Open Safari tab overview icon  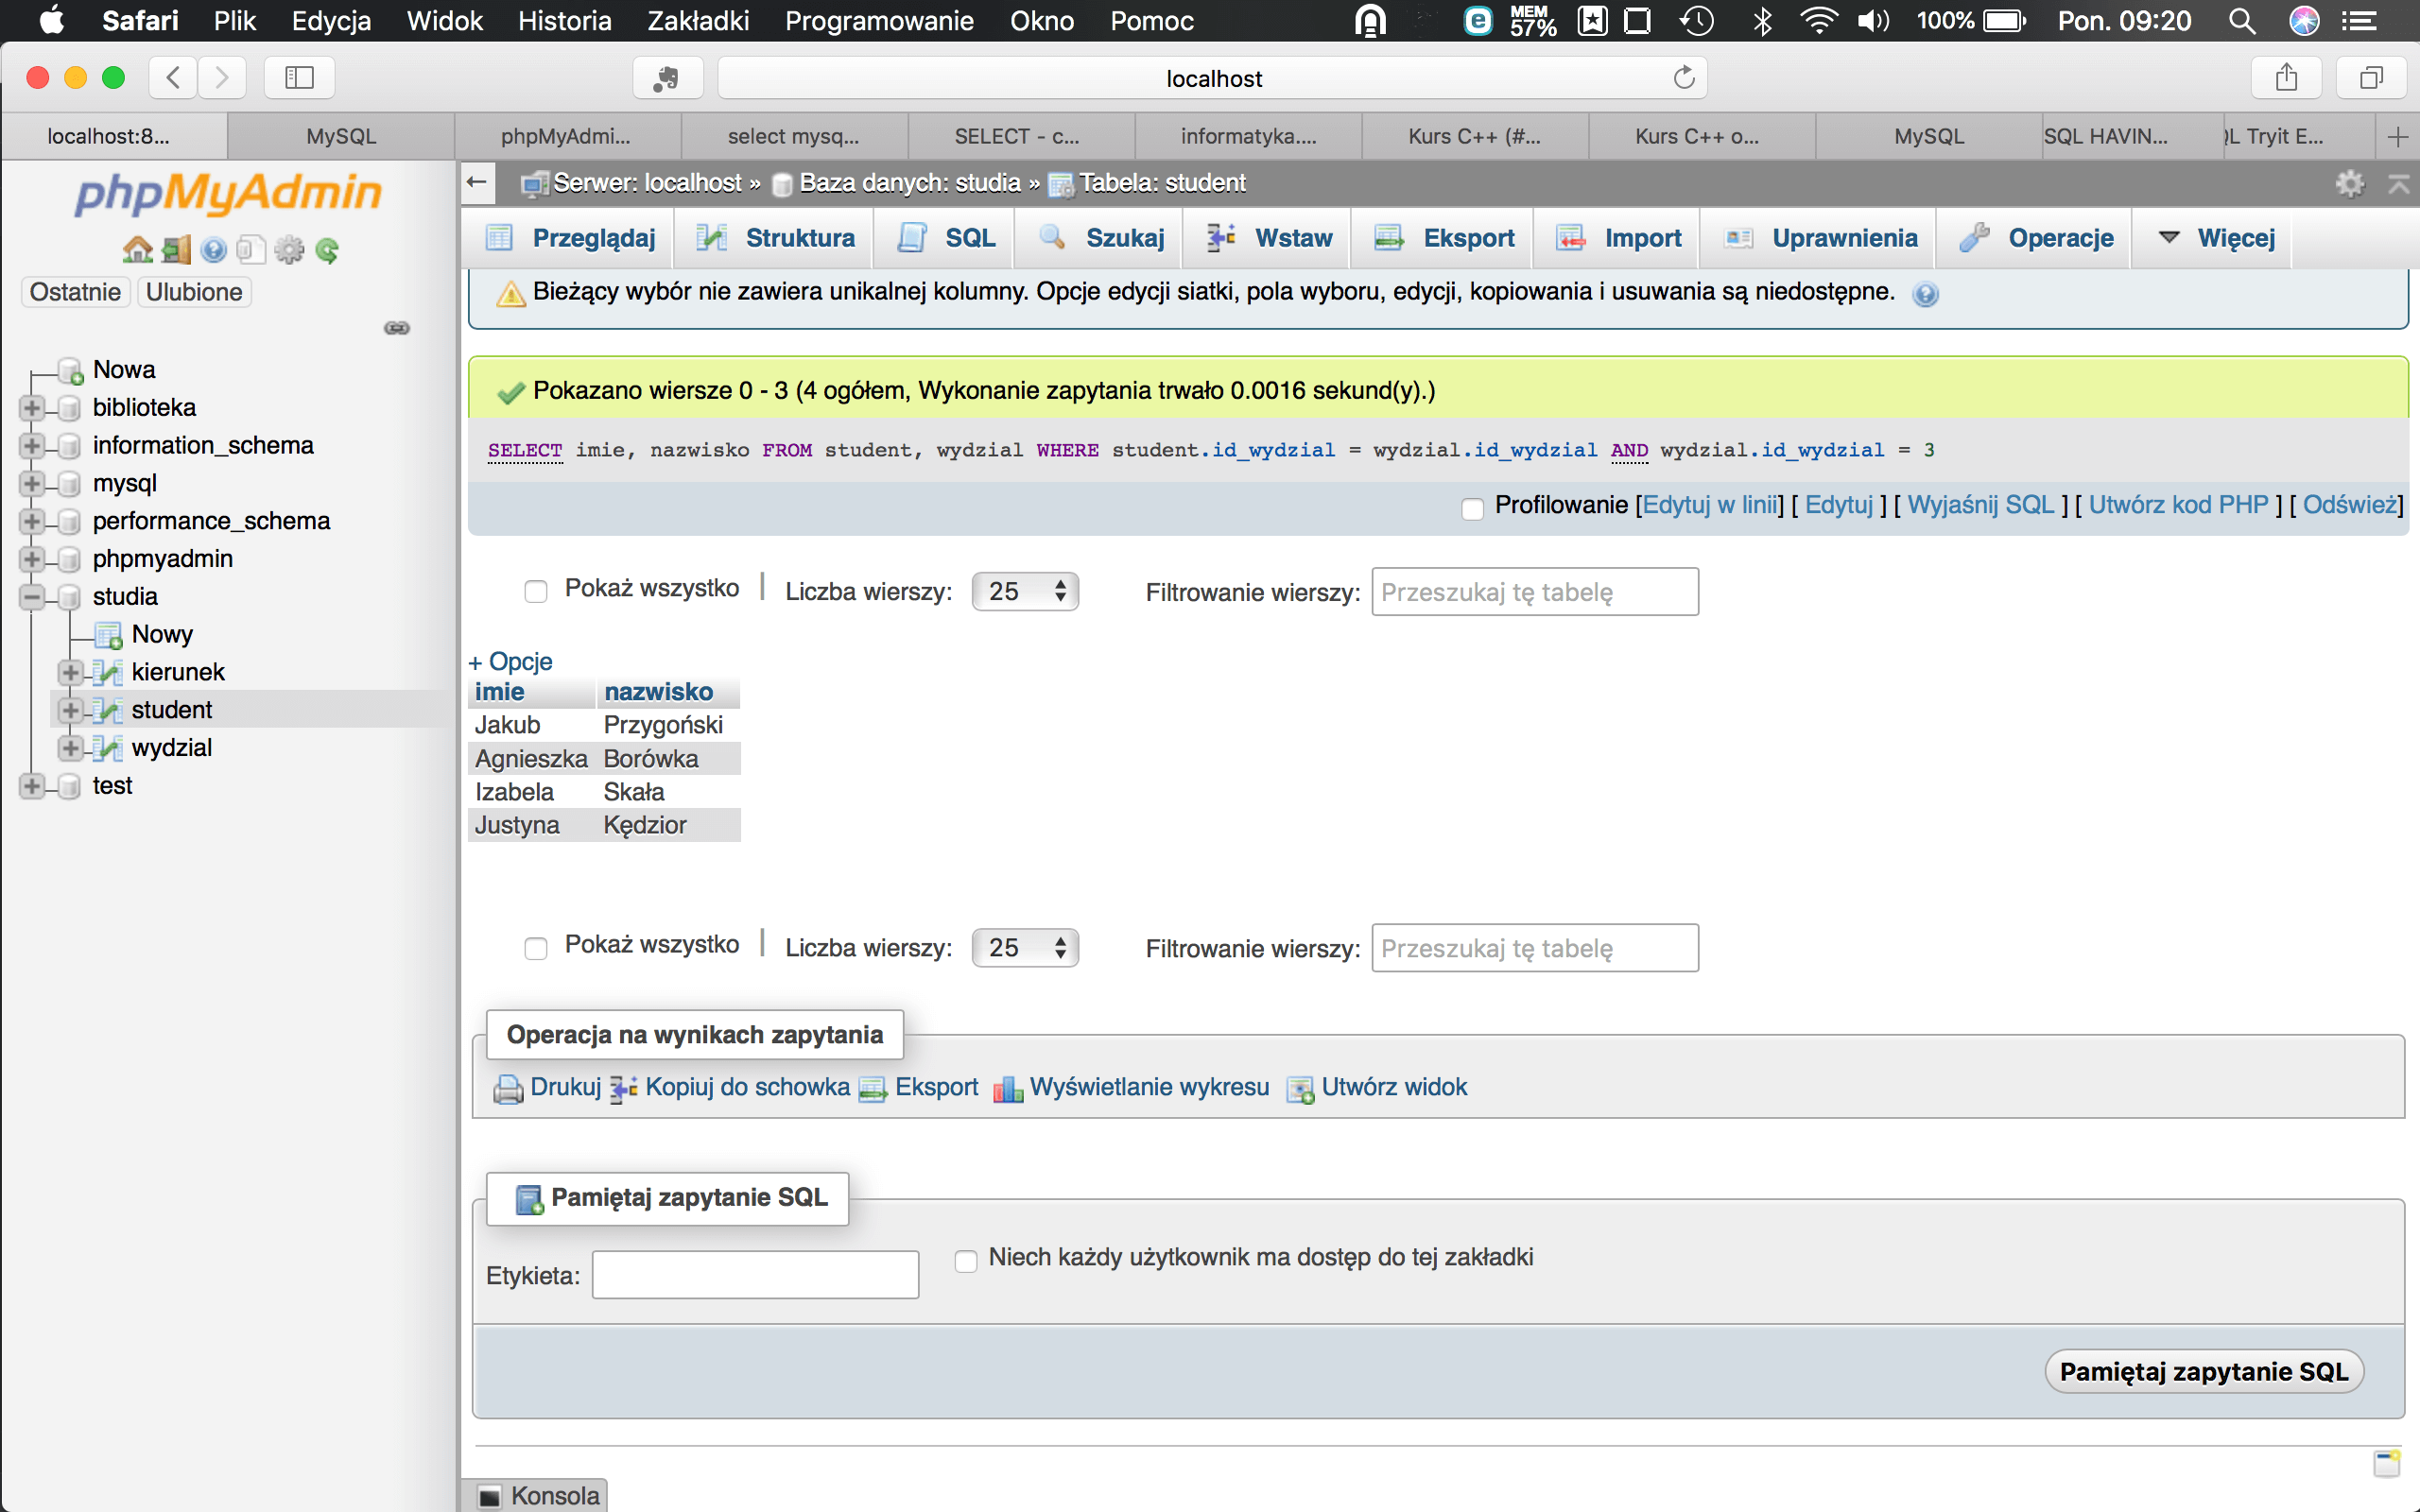(2371, 77)
